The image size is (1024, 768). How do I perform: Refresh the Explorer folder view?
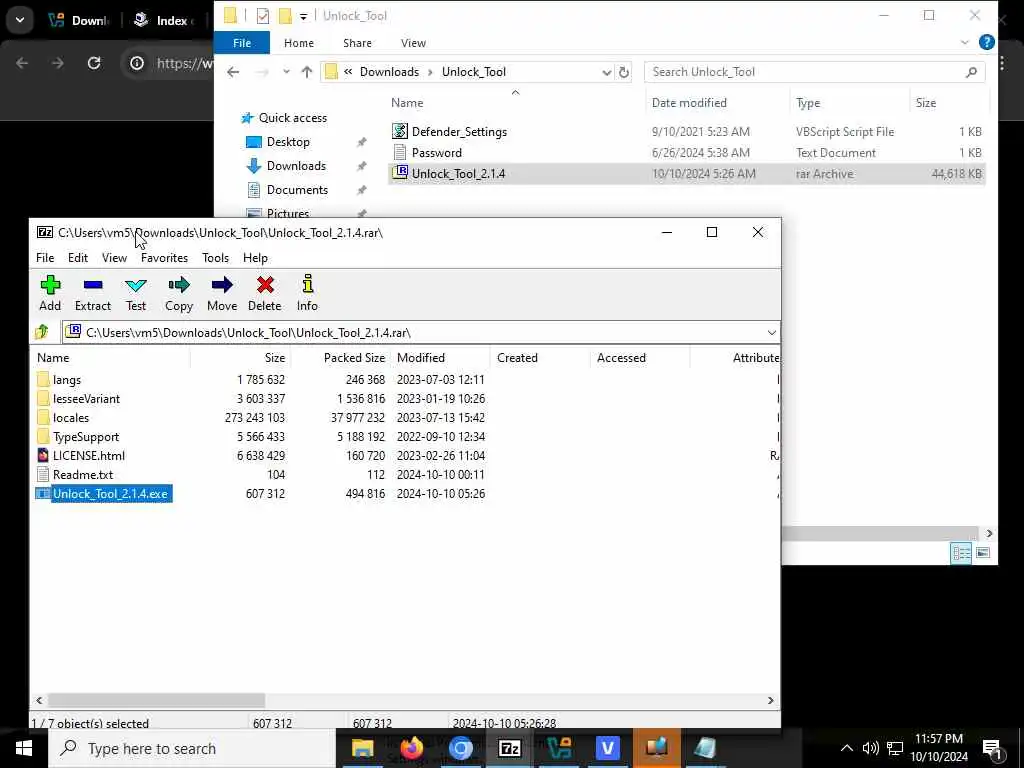pyautogui.click(x=624, y=72)
